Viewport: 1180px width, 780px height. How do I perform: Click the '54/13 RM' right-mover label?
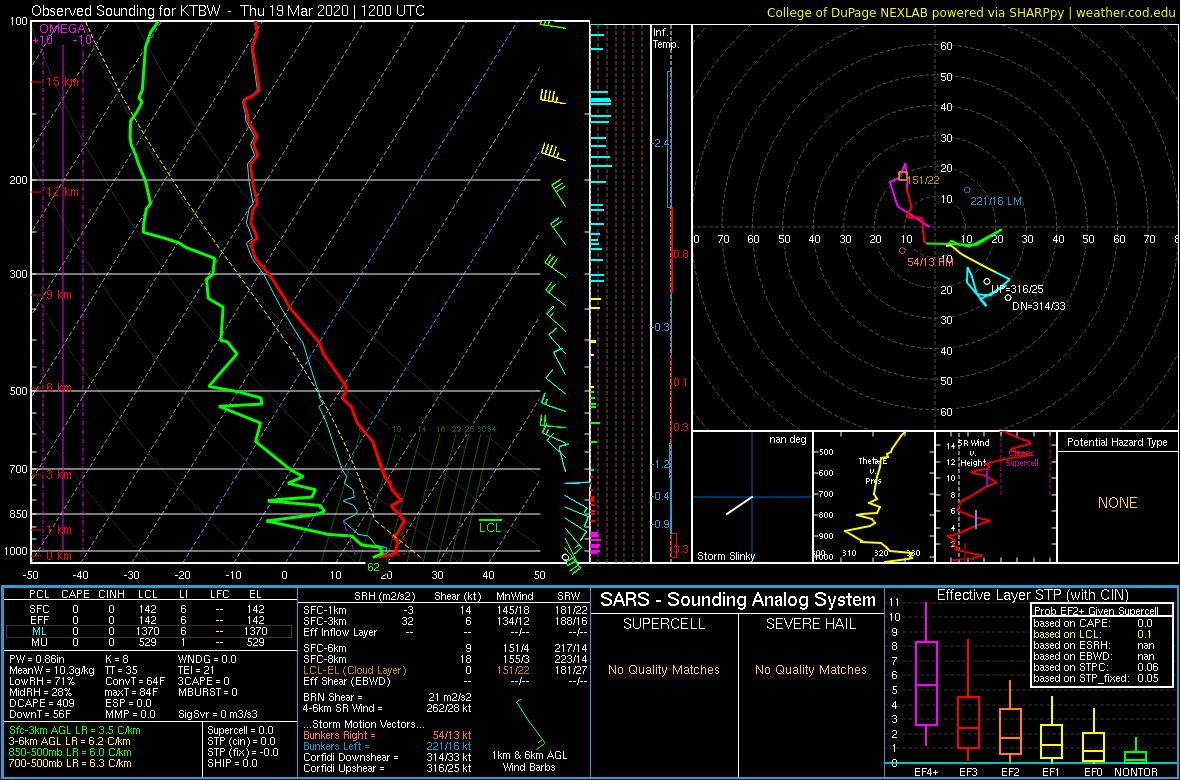(930, 261)
